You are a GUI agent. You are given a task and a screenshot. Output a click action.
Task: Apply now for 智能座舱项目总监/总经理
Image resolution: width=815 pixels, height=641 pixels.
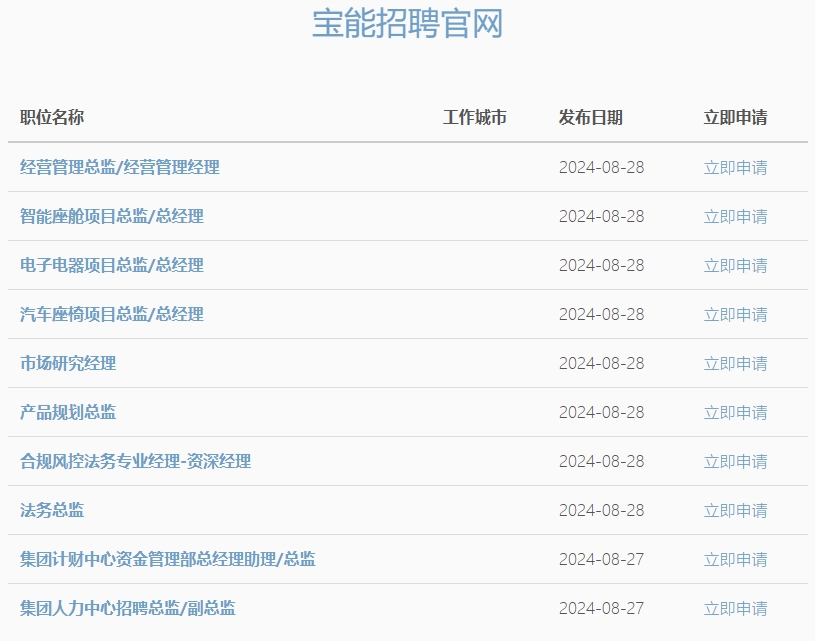click(x=735, y=216)
